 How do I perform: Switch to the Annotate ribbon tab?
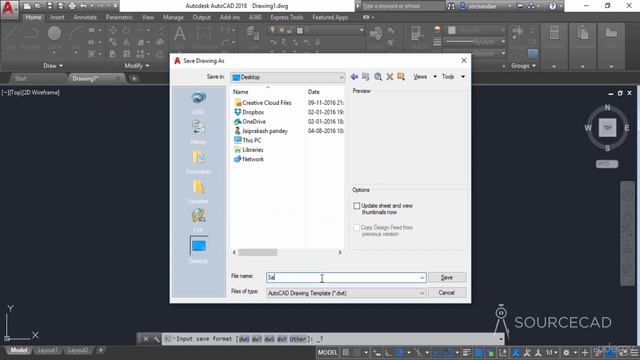85,17
